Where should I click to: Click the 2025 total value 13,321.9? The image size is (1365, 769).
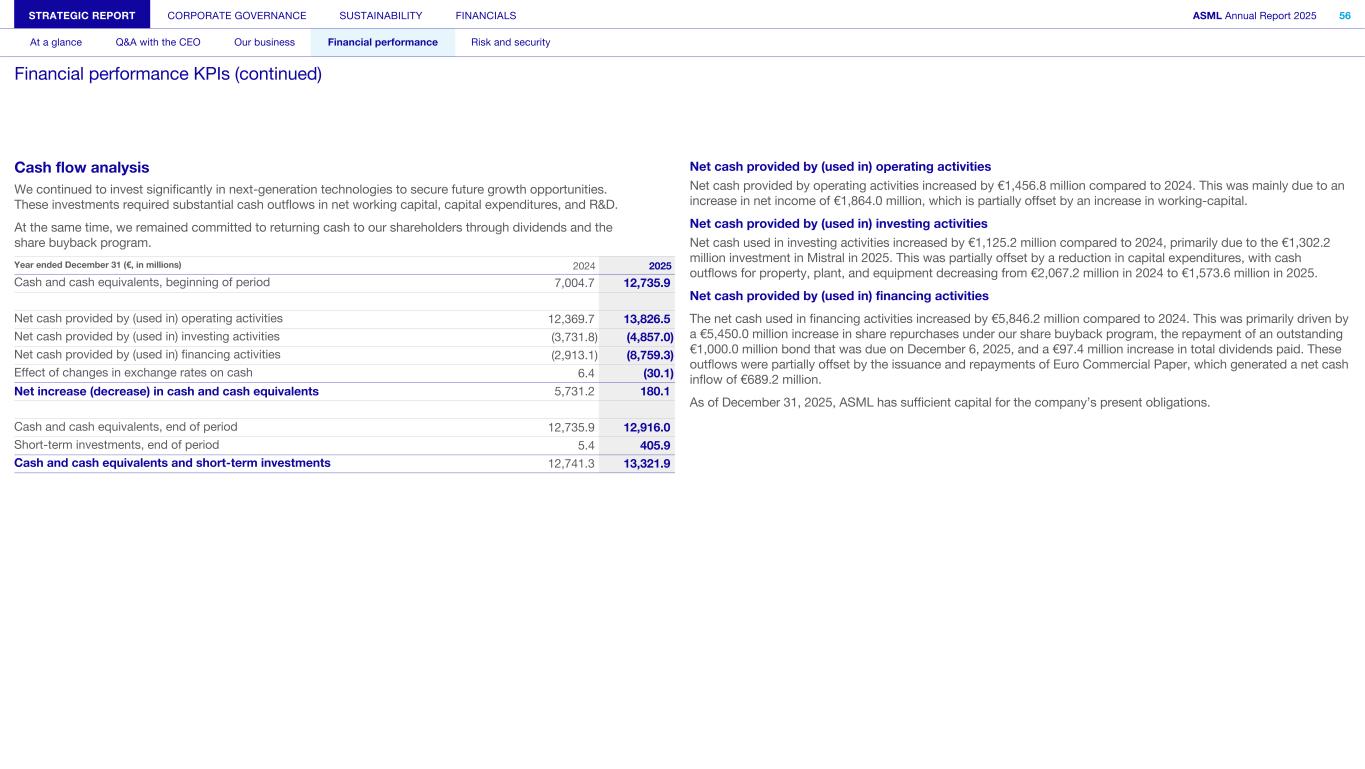pyautogui.click(x=646, y=463)
